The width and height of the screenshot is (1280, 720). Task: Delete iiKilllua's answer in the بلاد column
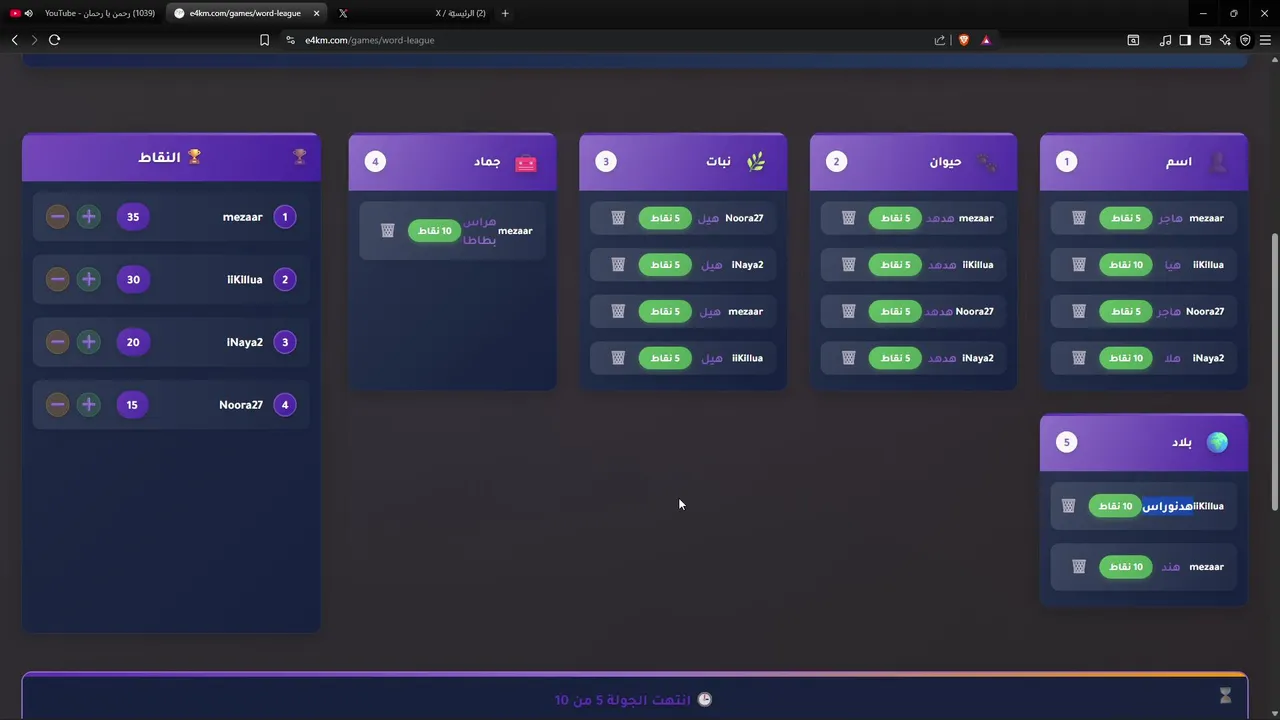1068,506
